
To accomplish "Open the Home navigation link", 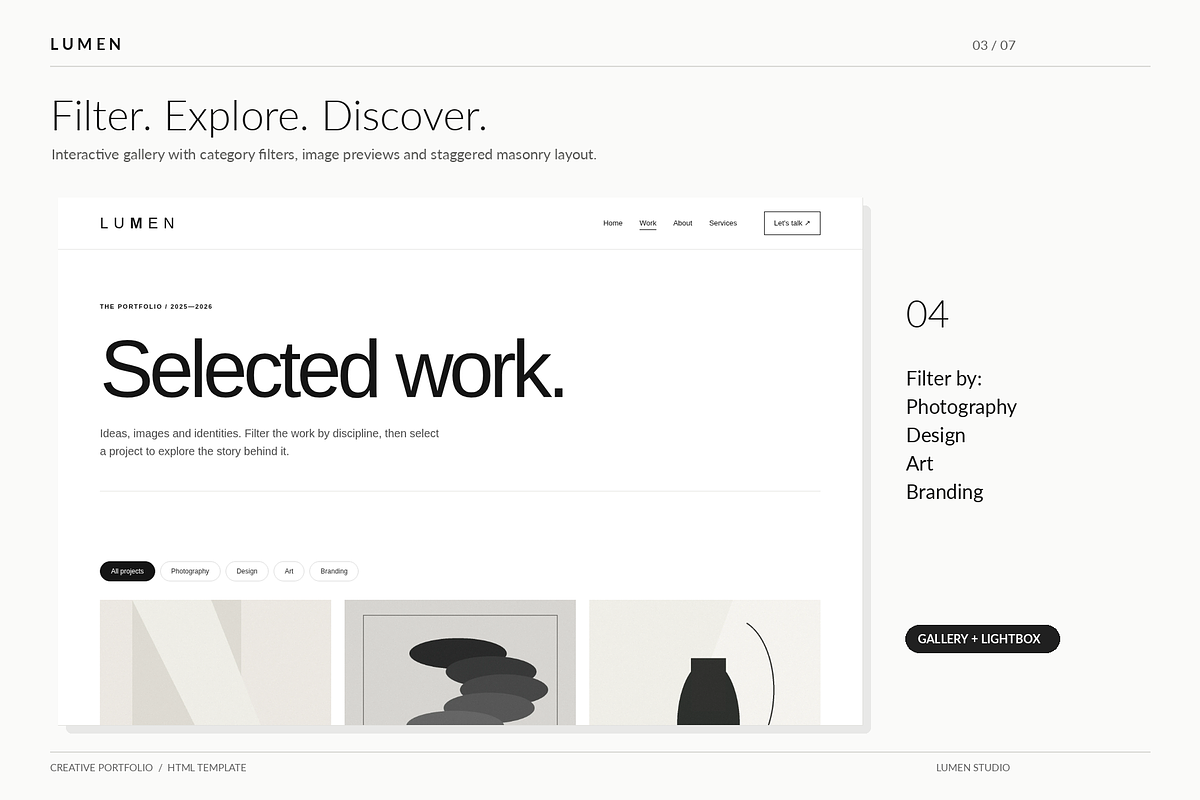I will [x=613, y=223].
